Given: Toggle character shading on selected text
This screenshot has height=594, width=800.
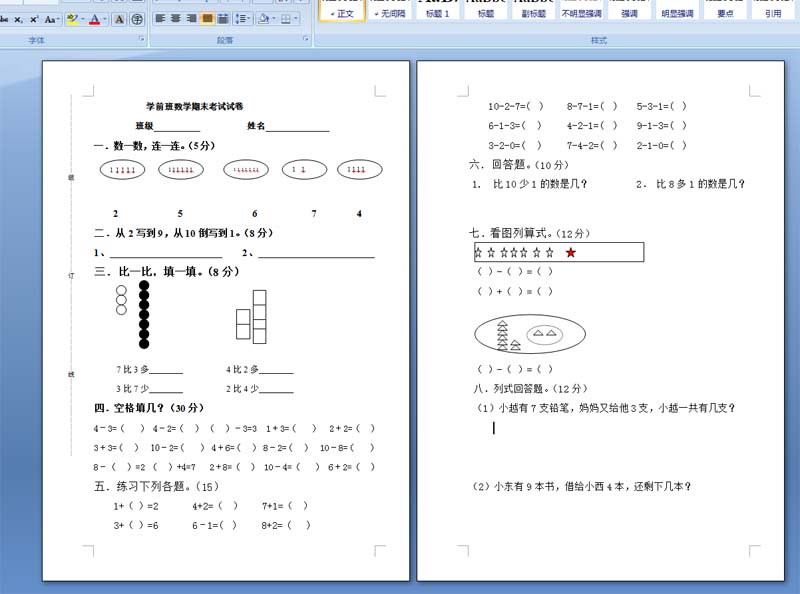Looking at the screenshot, I should (x=119, y=19).
